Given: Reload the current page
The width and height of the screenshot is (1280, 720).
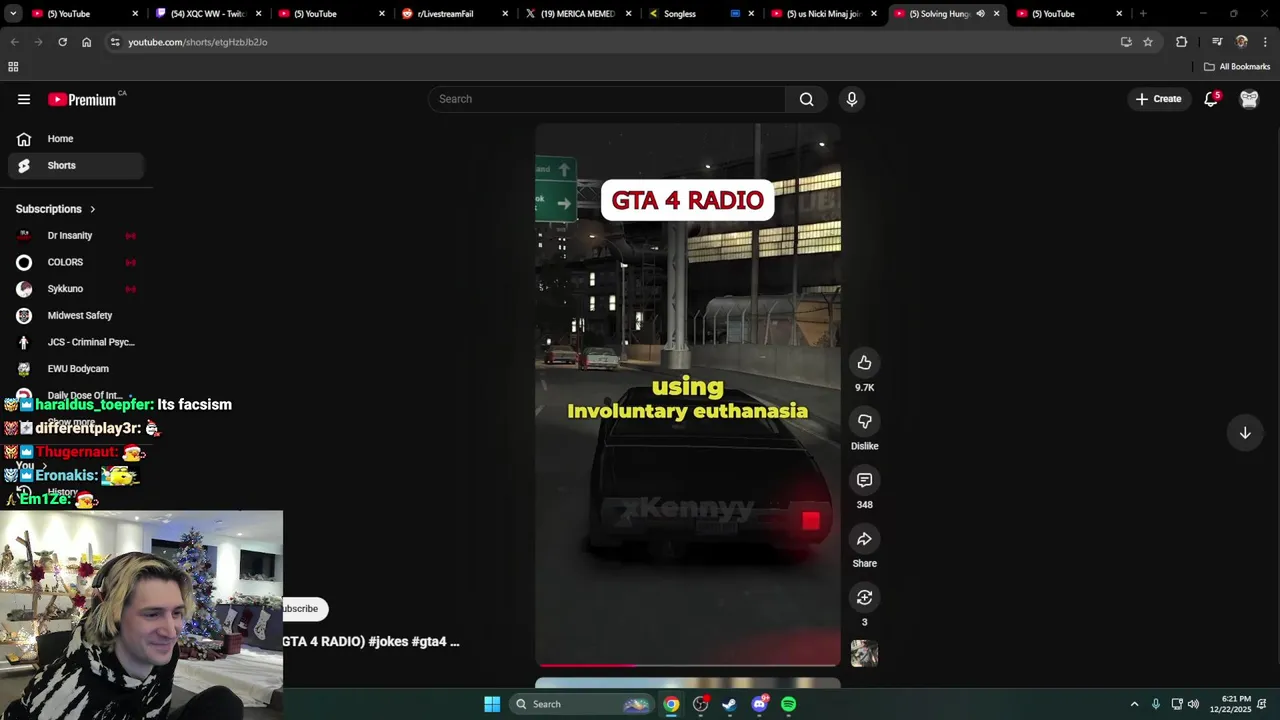Looking at the screenshot, I should (62, 42).
